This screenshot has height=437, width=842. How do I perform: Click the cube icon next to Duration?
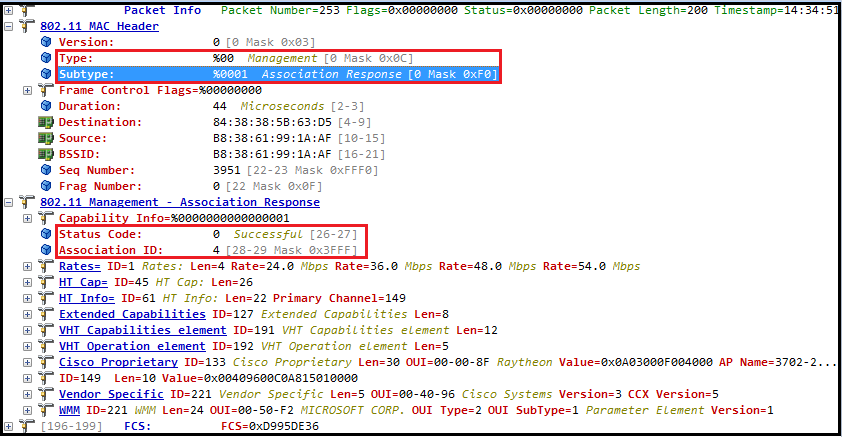pyautogui.click(x=46, y=106)
